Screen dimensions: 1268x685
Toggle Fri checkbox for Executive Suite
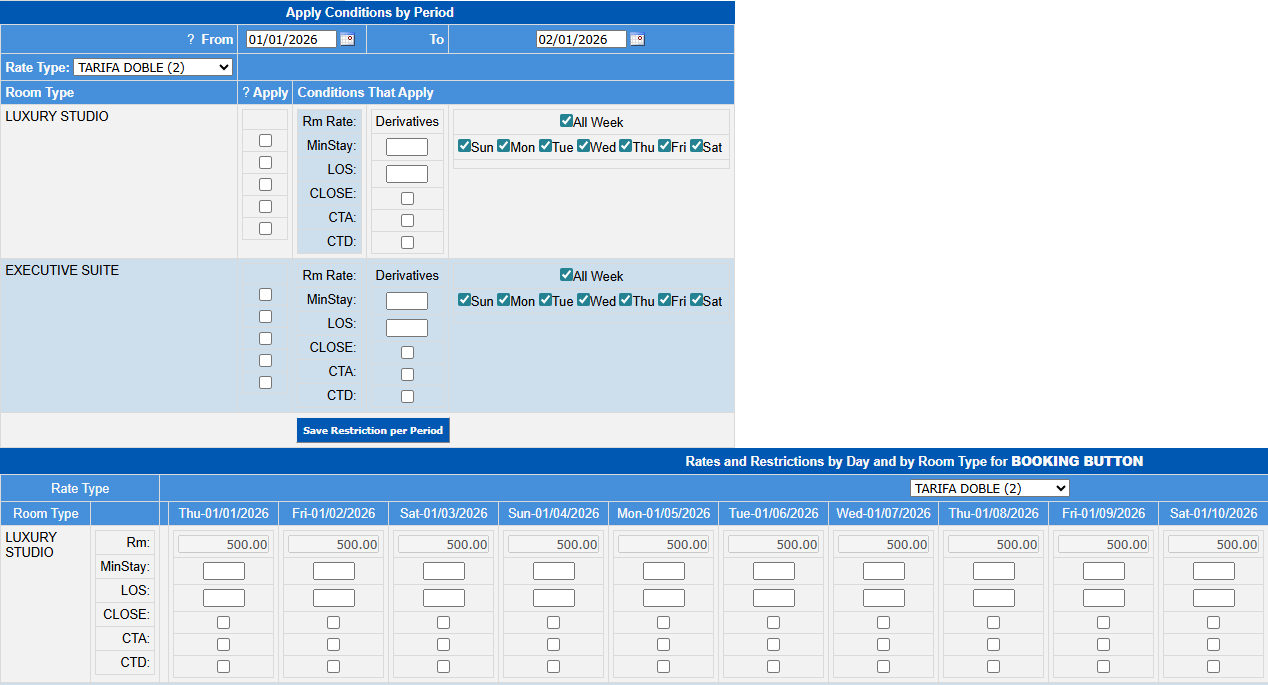(x=665, y=300)
